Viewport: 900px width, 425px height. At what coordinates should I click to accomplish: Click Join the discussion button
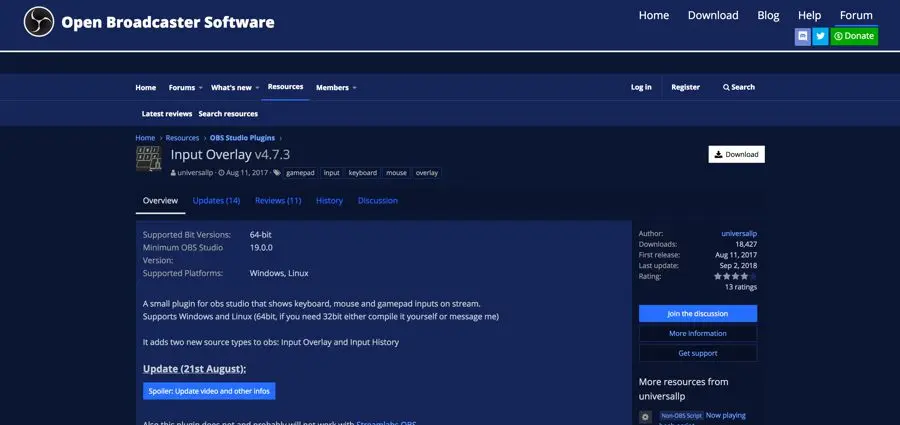point(697,313)
